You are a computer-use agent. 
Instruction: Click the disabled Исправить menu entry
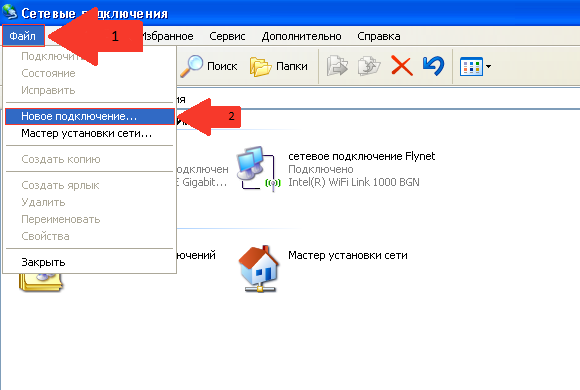(x=90, y=90)
